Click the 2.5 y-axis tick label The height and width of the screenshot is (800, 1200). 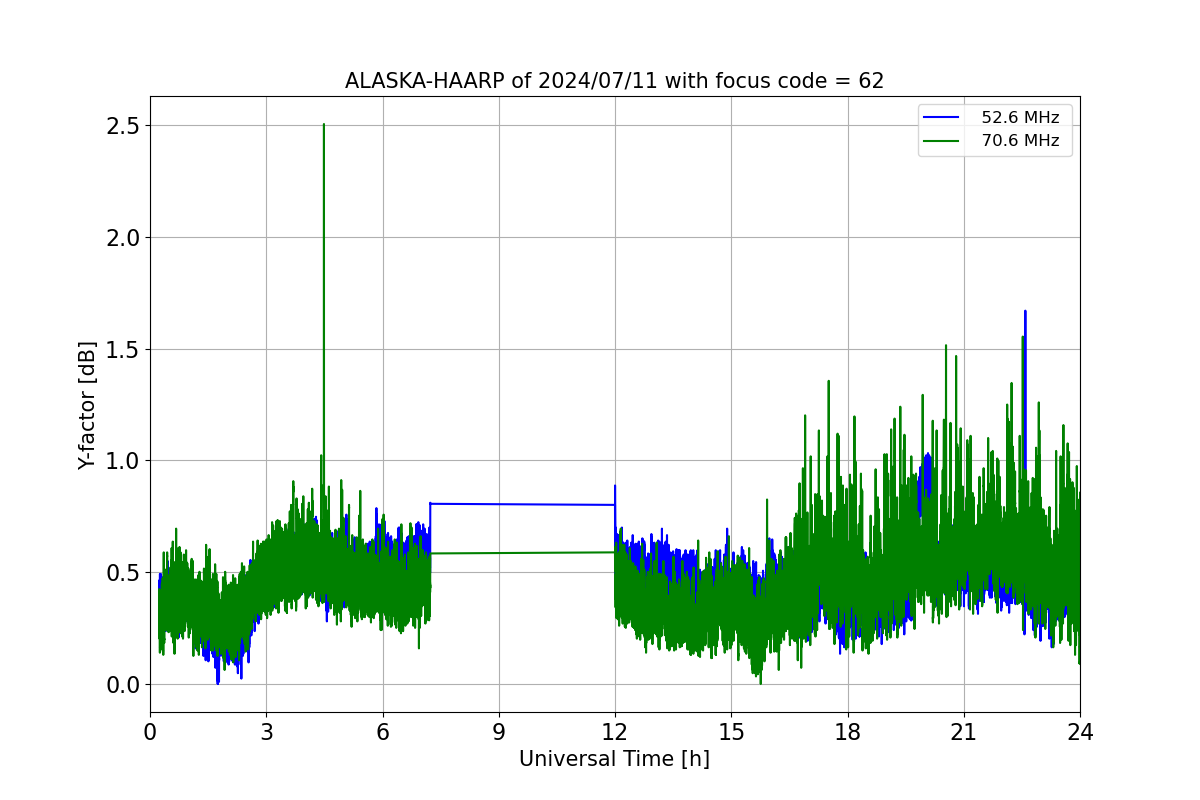(x=121, y=126)
